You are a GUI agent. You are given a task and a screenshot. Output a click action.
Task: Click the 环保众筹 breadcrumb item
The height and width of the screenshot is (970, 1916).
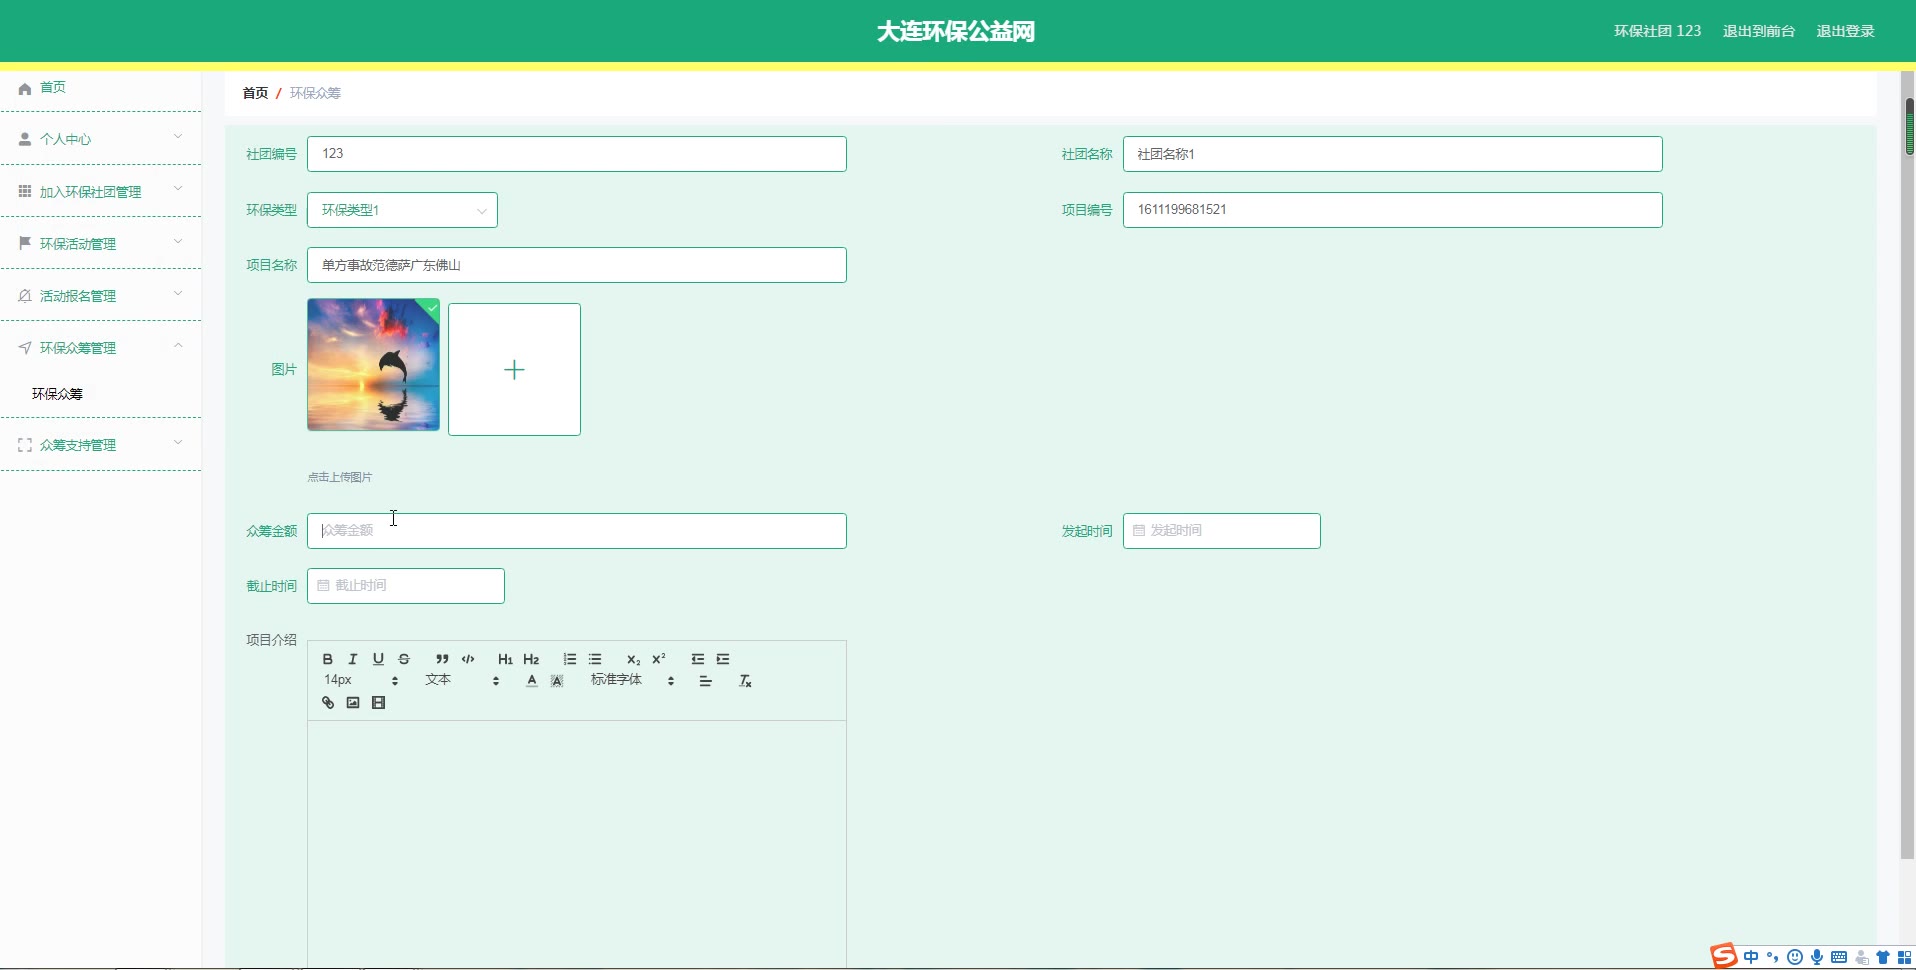coord(315,93)
